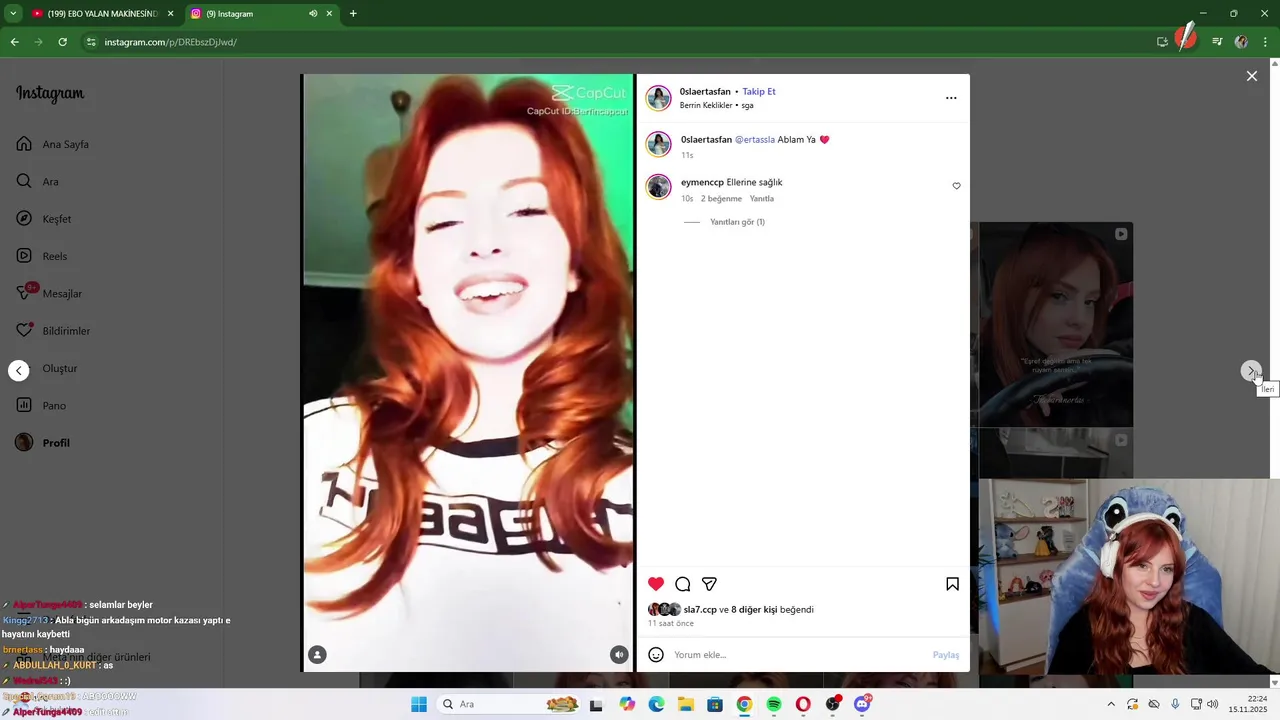Open the Windows Start menu
Viewport: 1280px width, 720px height.
[x=419, y=704]
